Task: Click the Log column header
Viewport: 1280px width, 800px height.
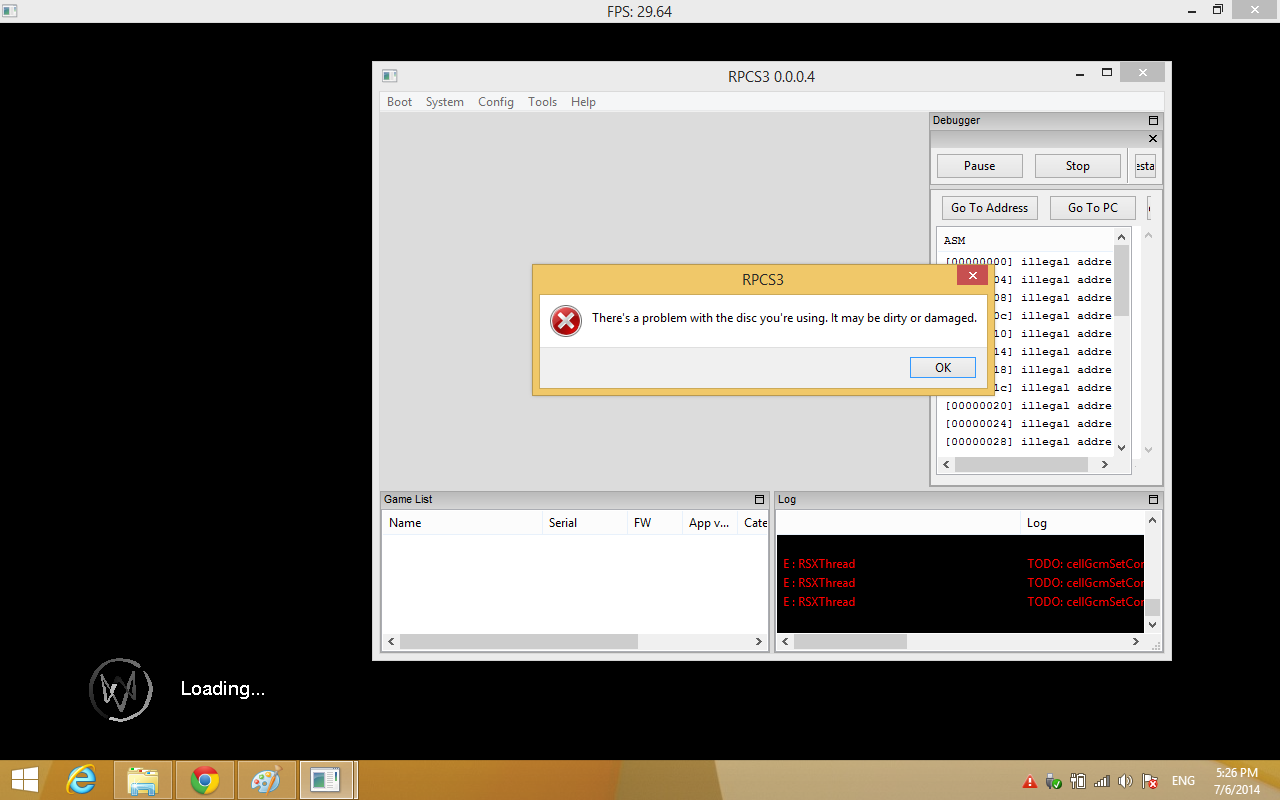Action: 1083,523
